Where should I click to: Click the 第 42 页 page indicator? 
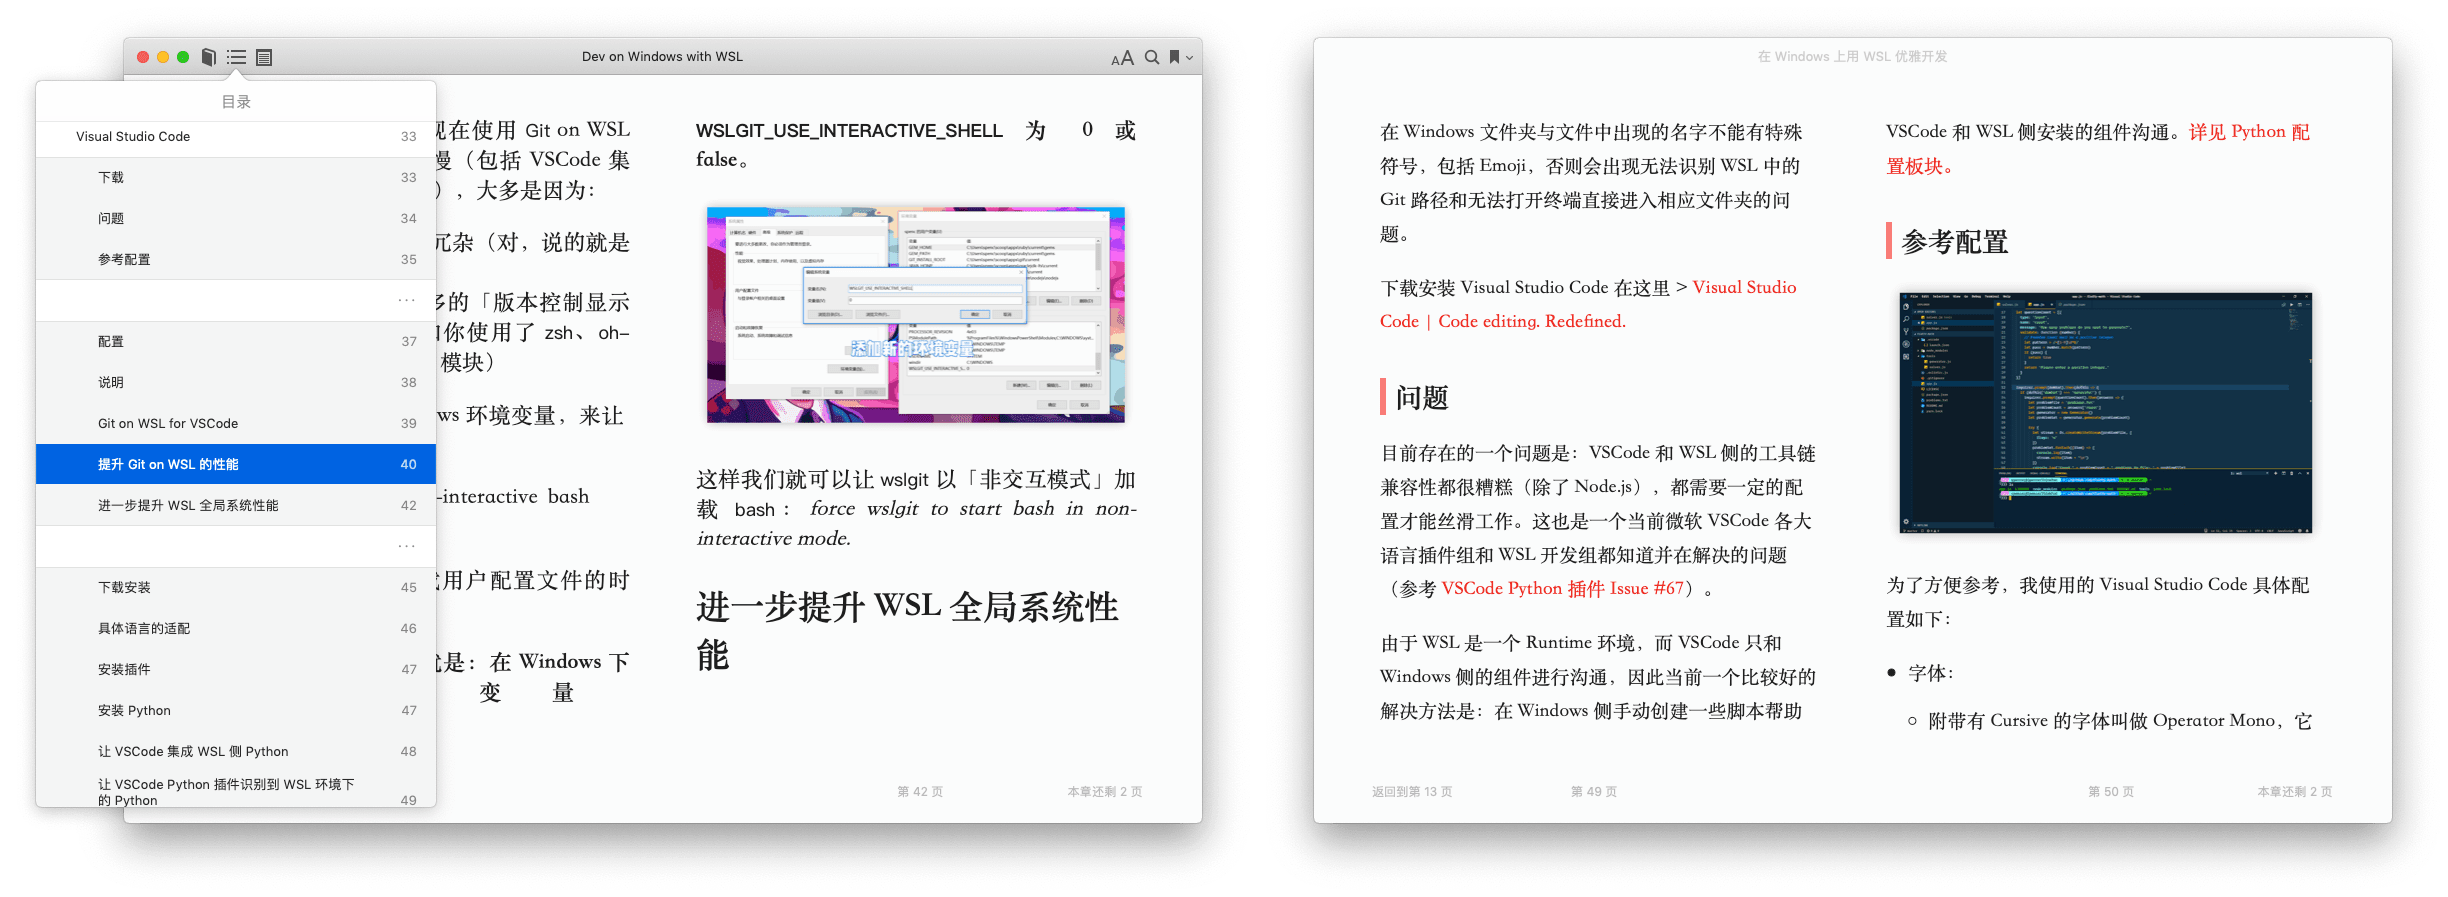click(920, 792)
